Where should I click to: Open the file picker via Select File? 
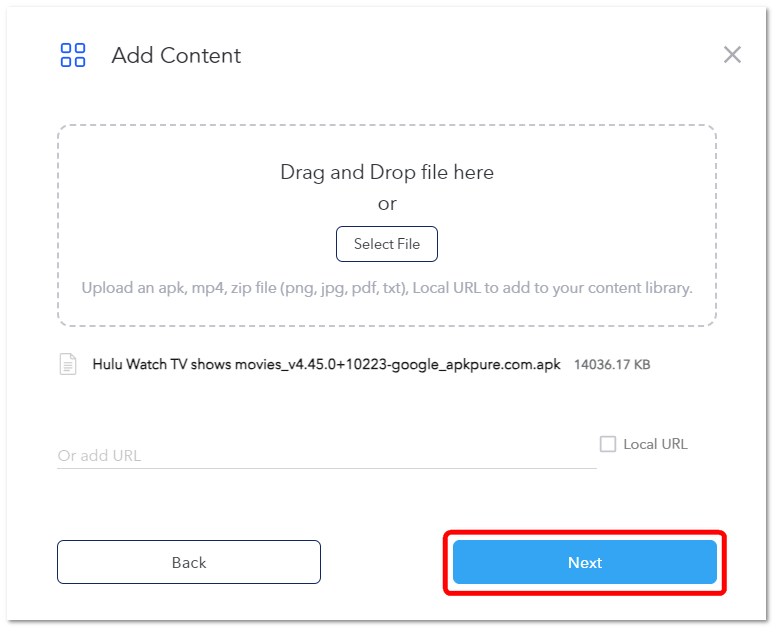click(386, 244)
